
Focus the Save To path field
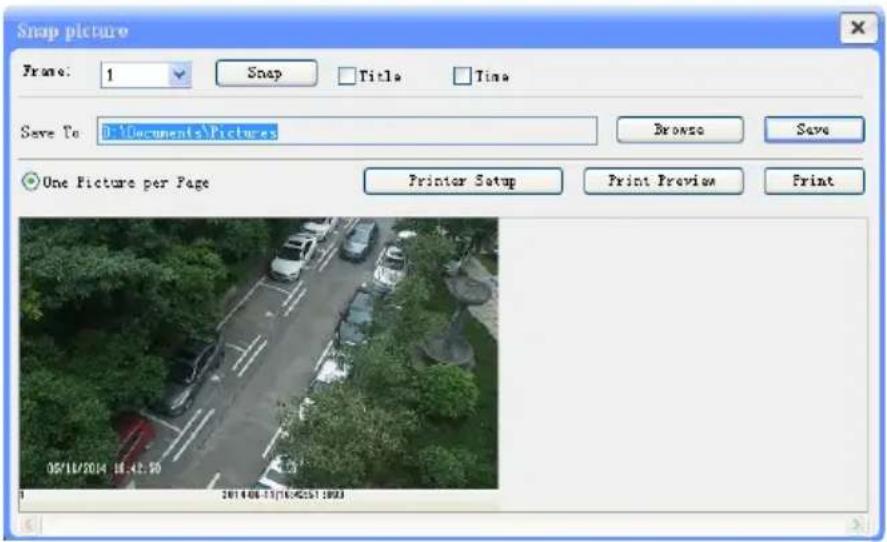tap(347, 131)
